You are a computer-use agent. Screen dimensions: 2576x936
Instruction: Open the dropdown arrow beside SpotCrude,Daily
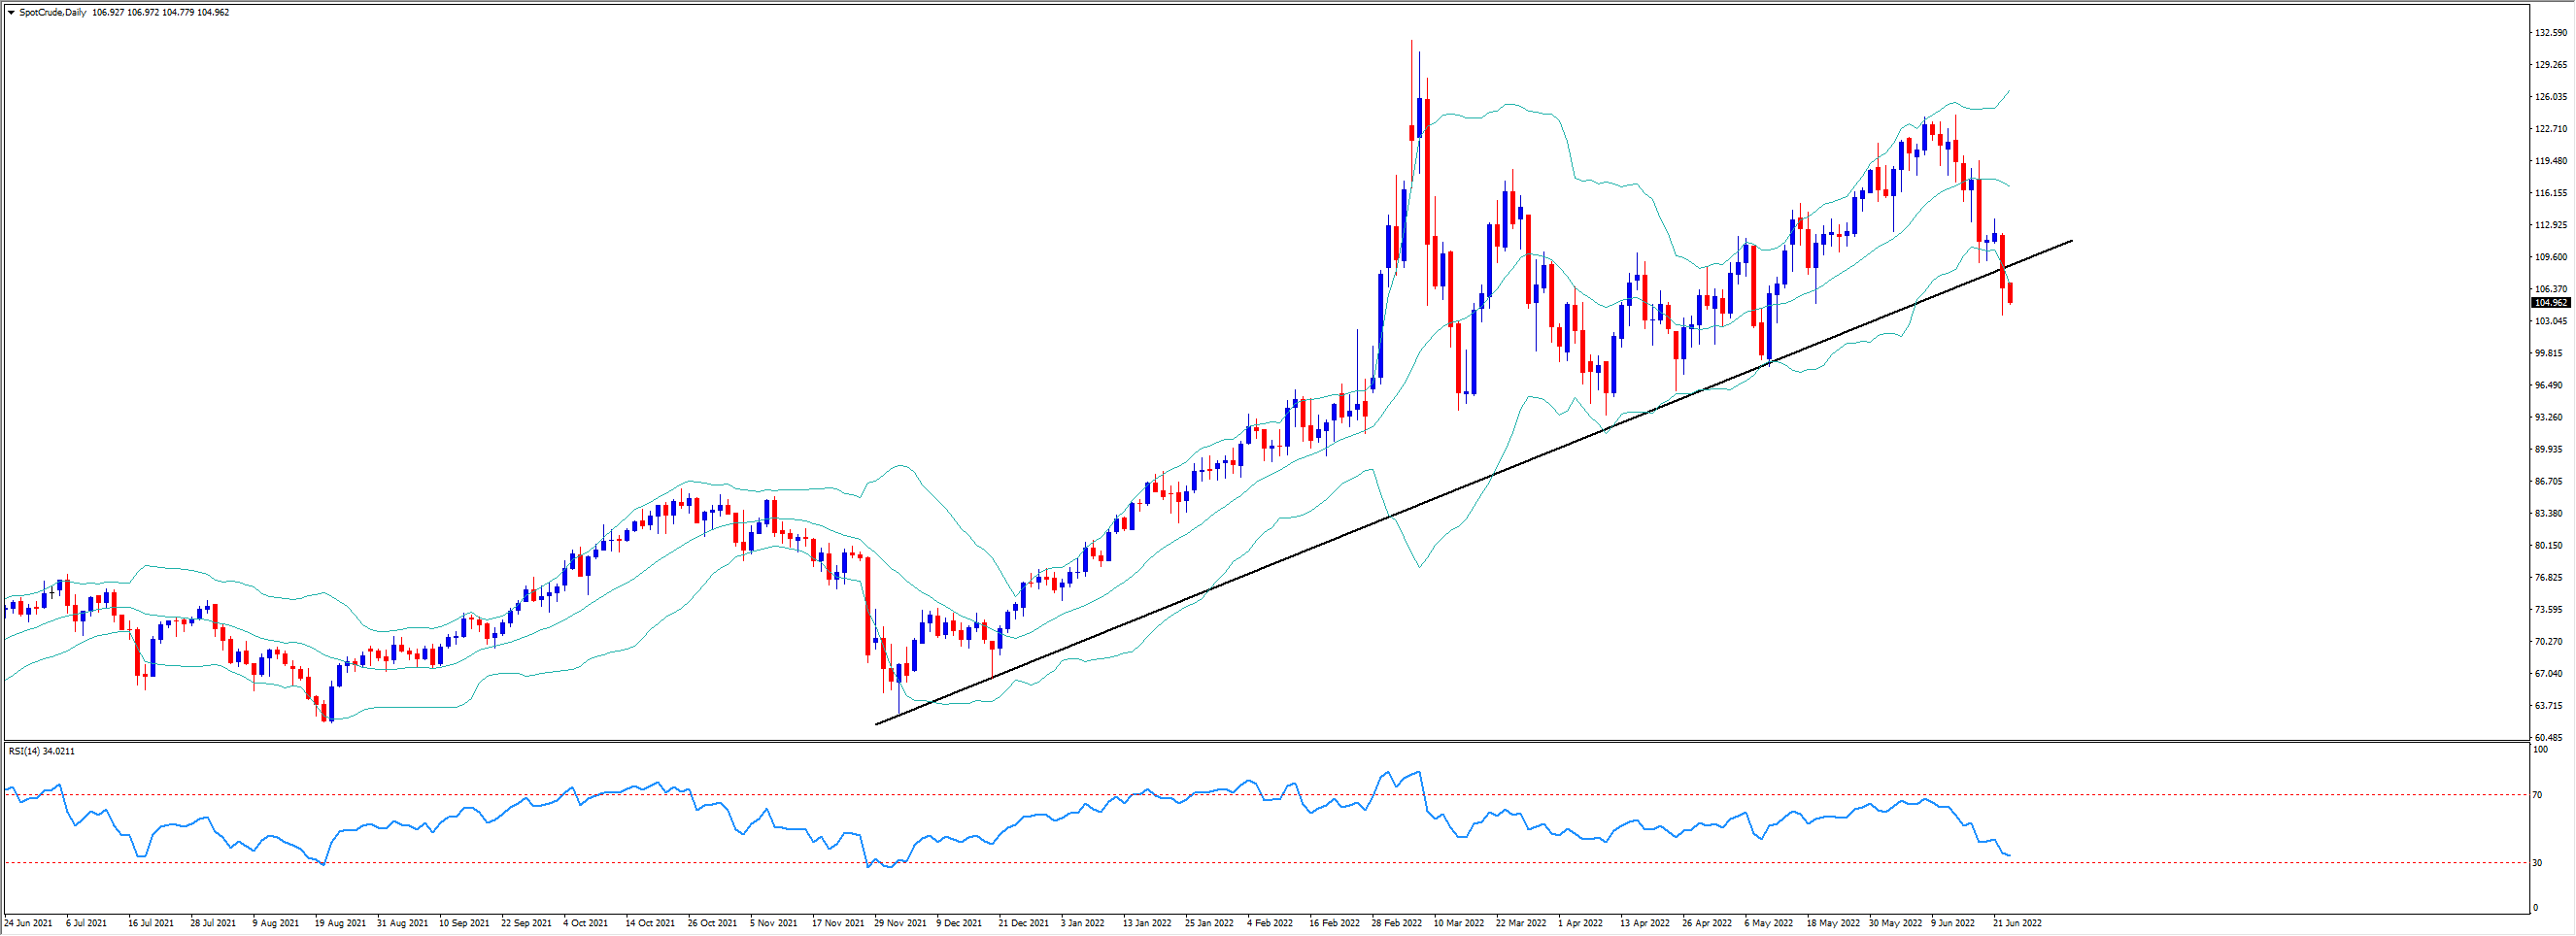coord(11,13)
